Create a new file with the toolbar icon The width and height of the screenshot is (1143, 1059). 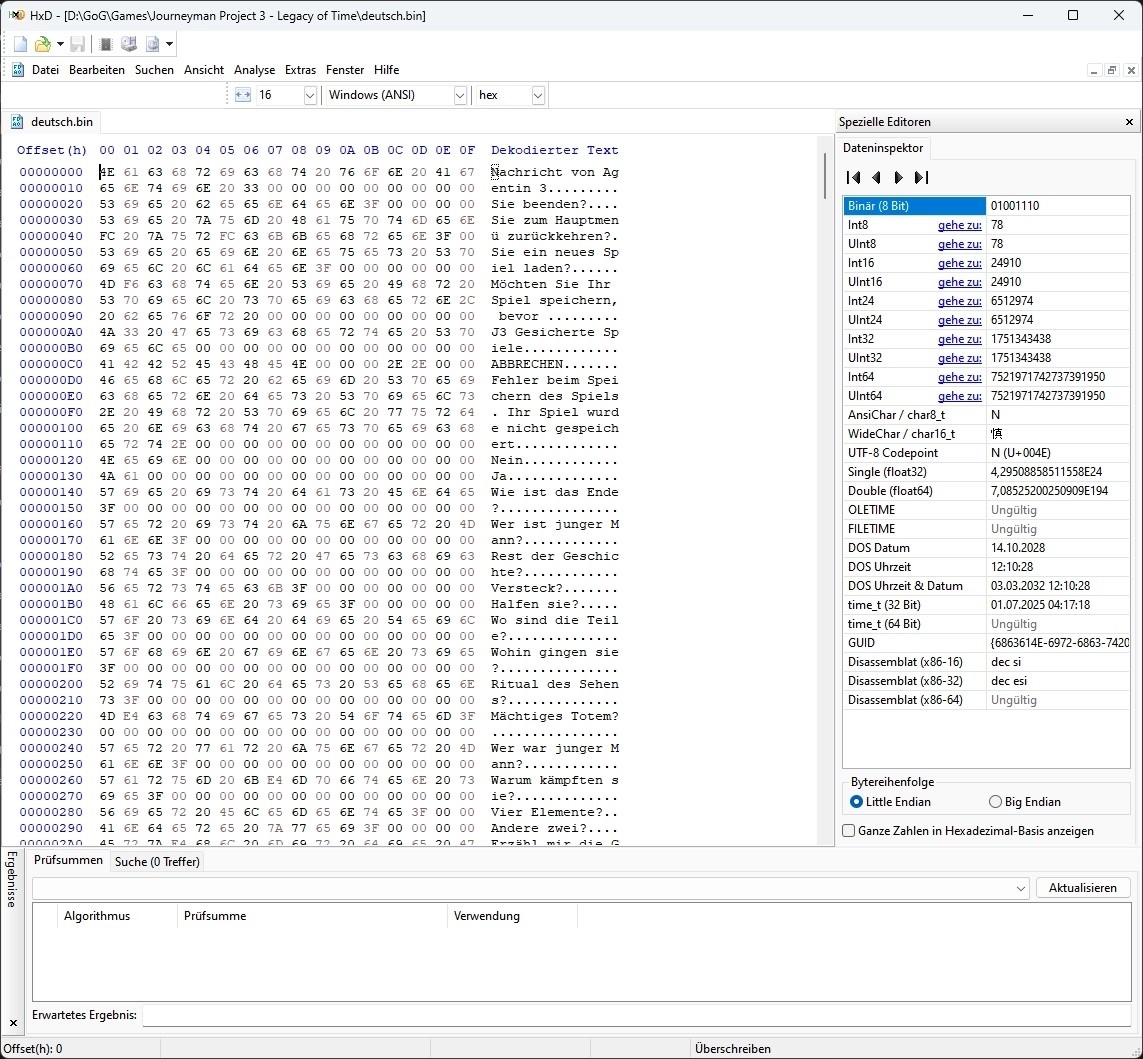[x=20, y=44]
